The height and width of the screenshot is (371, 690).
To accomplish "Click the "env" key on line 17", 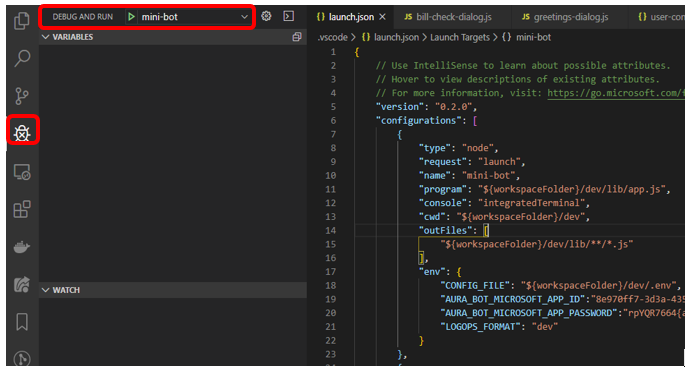I will pyautogui.click(x=432, y=272).
